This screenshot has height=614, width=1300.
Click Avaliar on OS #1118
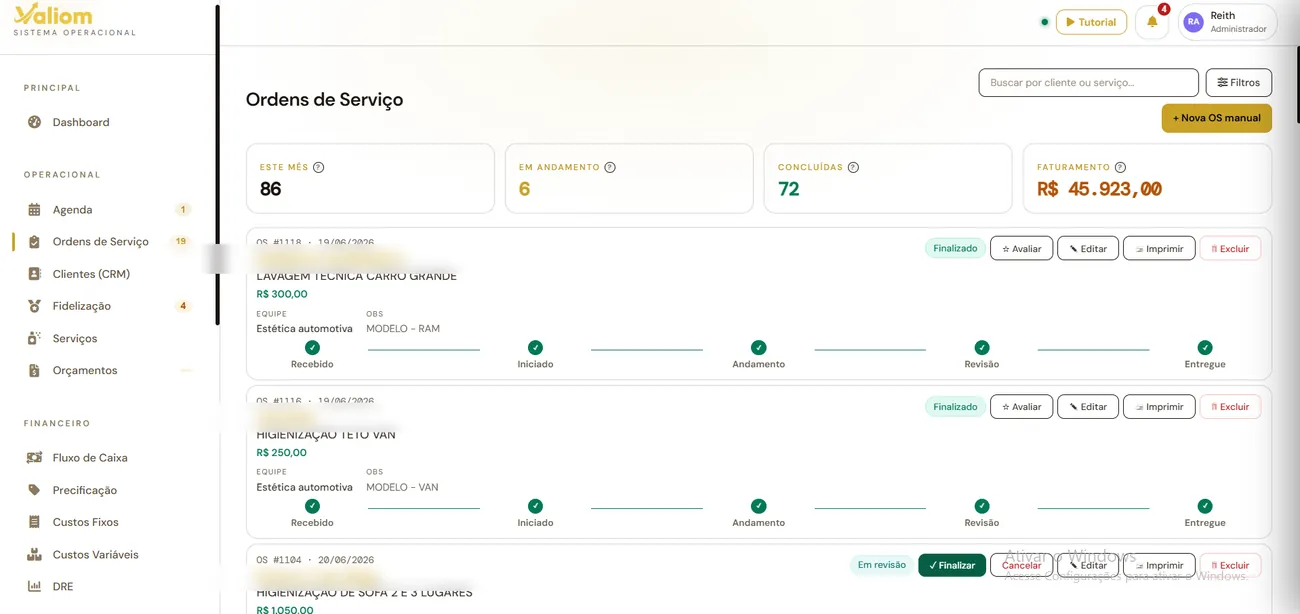click(x=1021, y=249)
